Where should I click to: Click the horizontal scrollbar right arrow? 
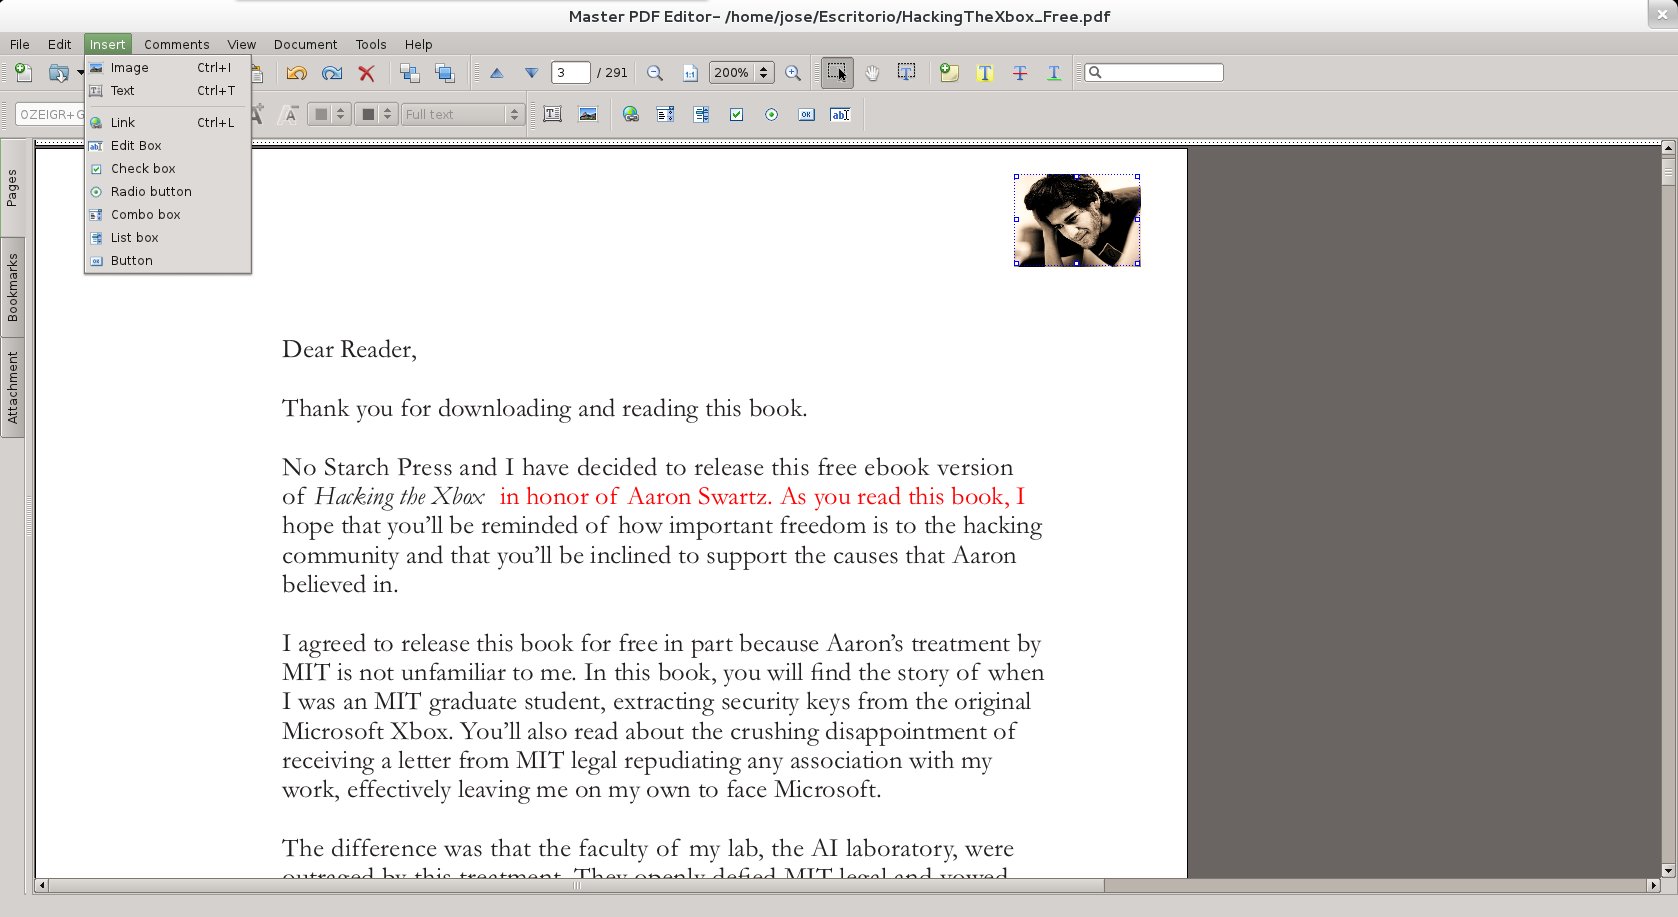1653,885
